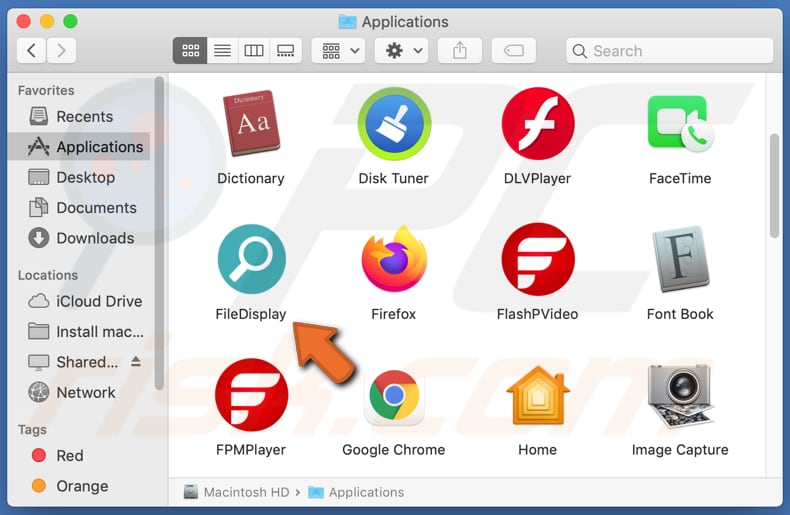Switch to icon view mode
Screen dimensions: 790x515
click(190, 51)
